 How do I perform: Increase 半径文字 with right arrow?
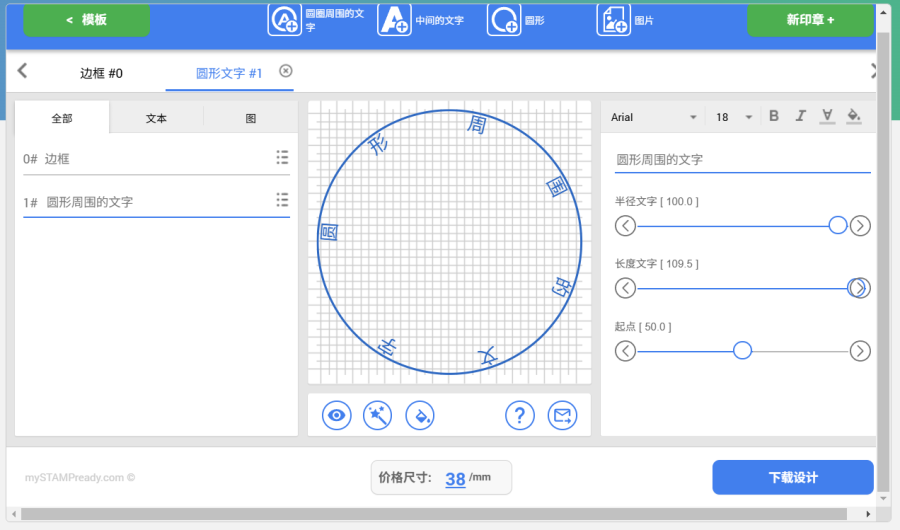pos(860,226)
